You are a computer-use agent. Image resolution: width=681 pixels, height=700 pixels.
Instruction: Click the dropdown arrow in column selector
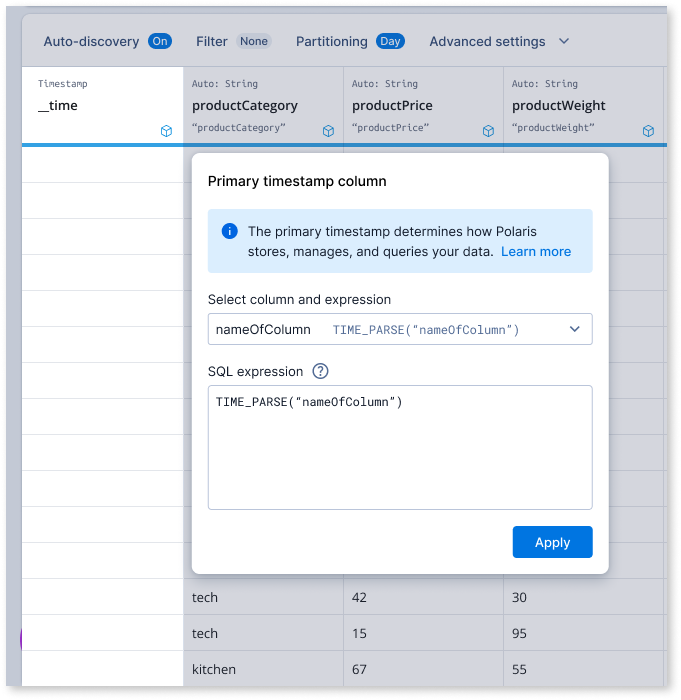pos(574,329)
